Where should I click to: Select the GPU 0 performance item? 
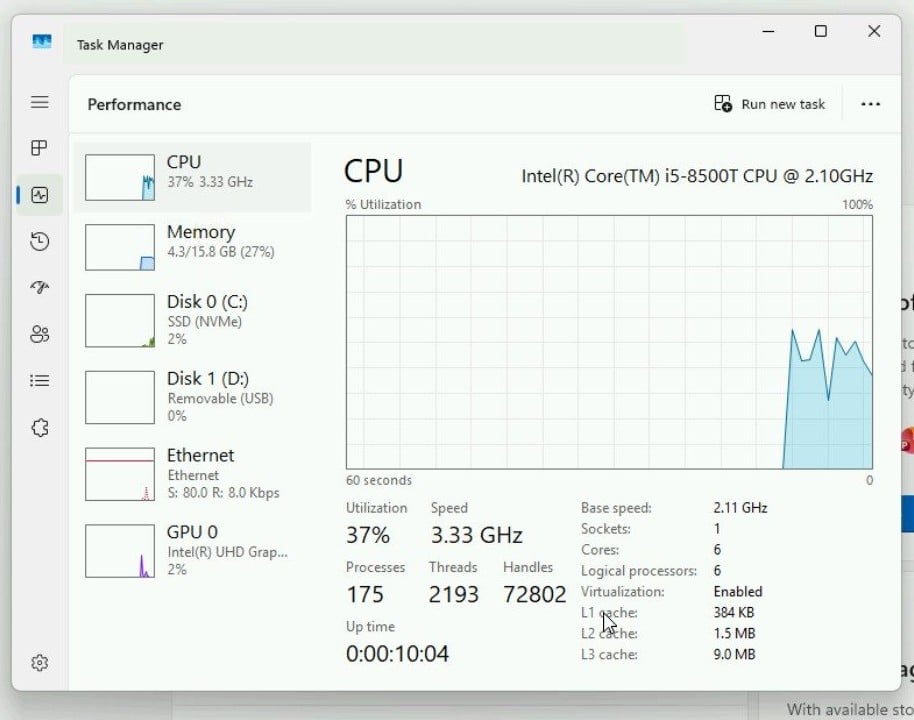pos(192,551)
